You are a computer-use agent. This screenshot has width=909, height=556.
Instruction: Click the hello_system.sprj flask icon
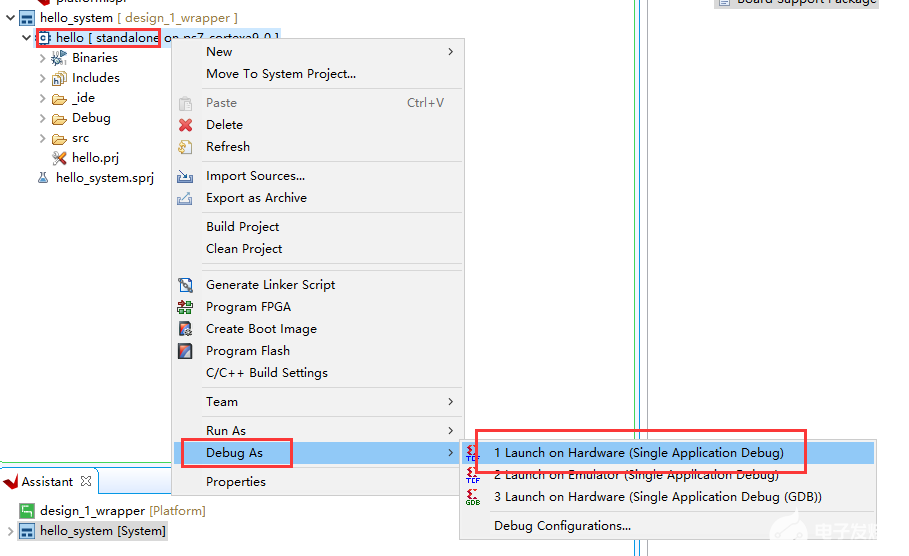pyautogui.click(x=43, y=177)
